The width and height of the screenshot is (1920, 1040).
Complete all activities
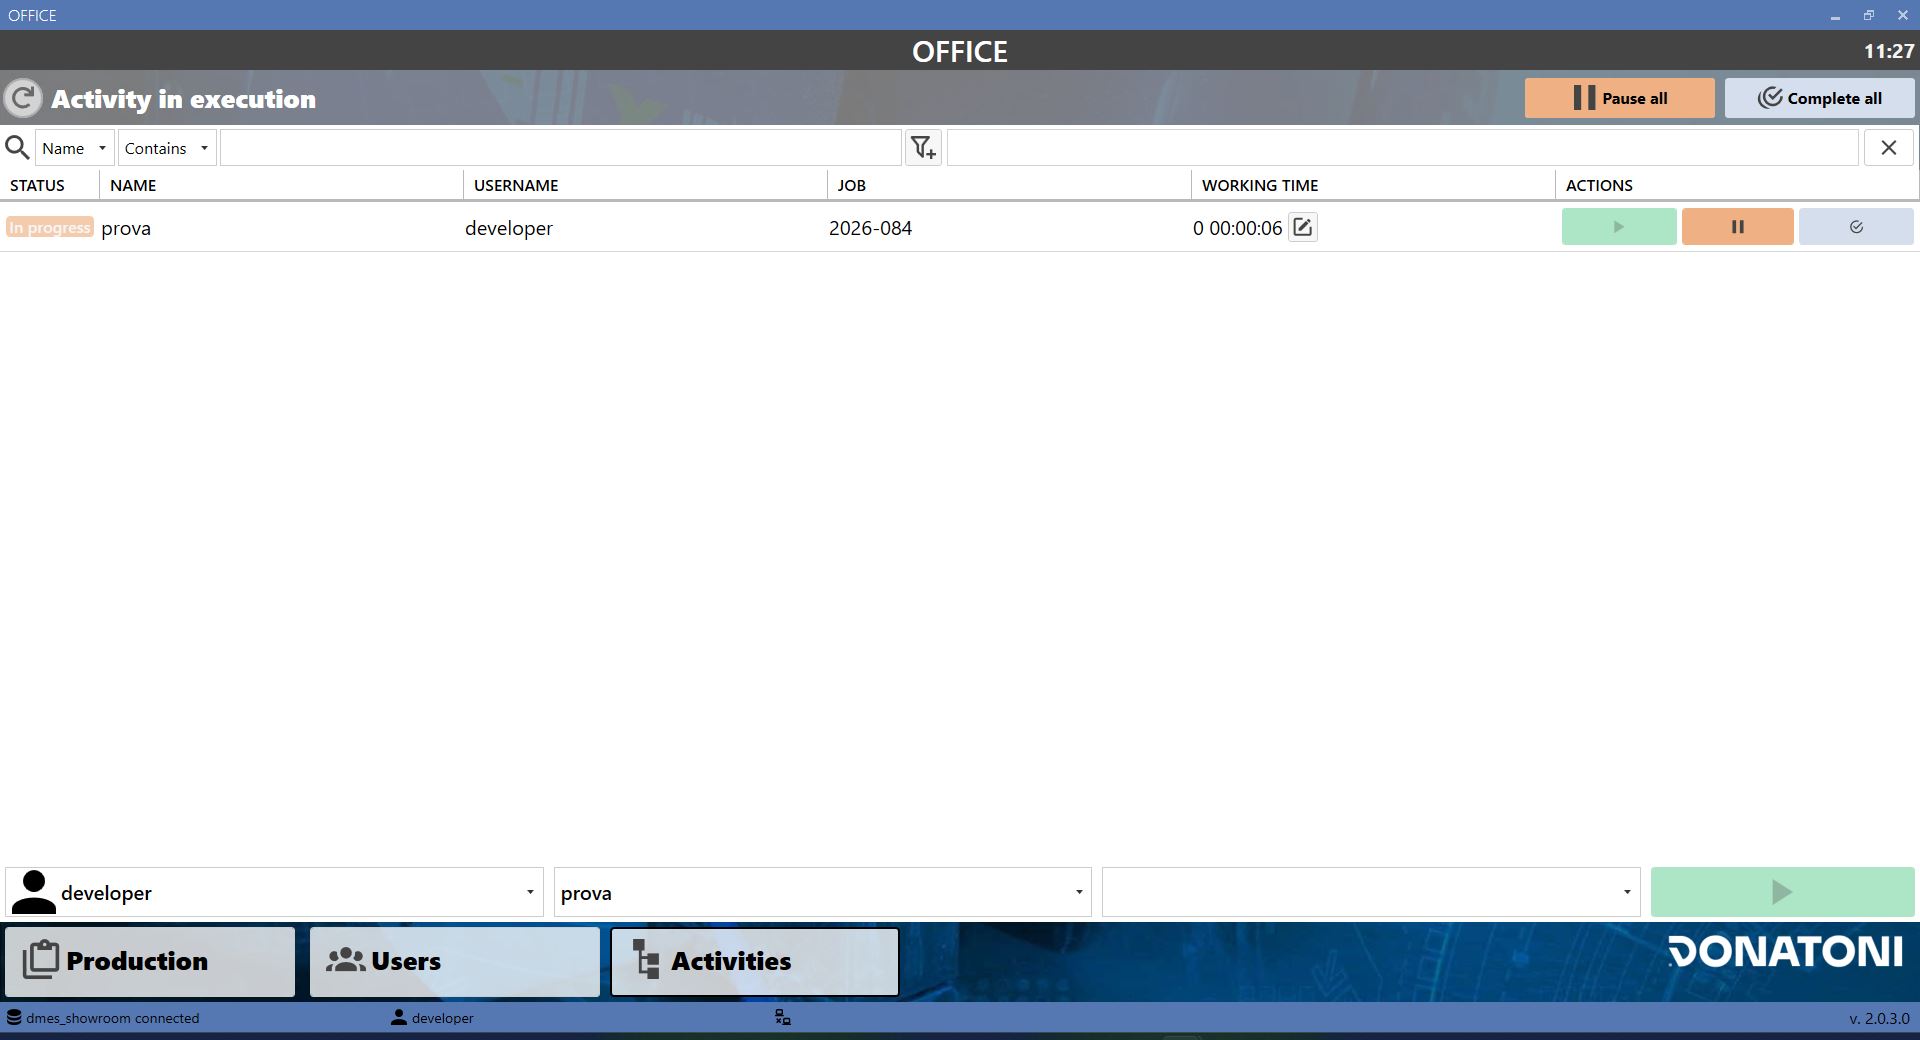click(1819, 98)
